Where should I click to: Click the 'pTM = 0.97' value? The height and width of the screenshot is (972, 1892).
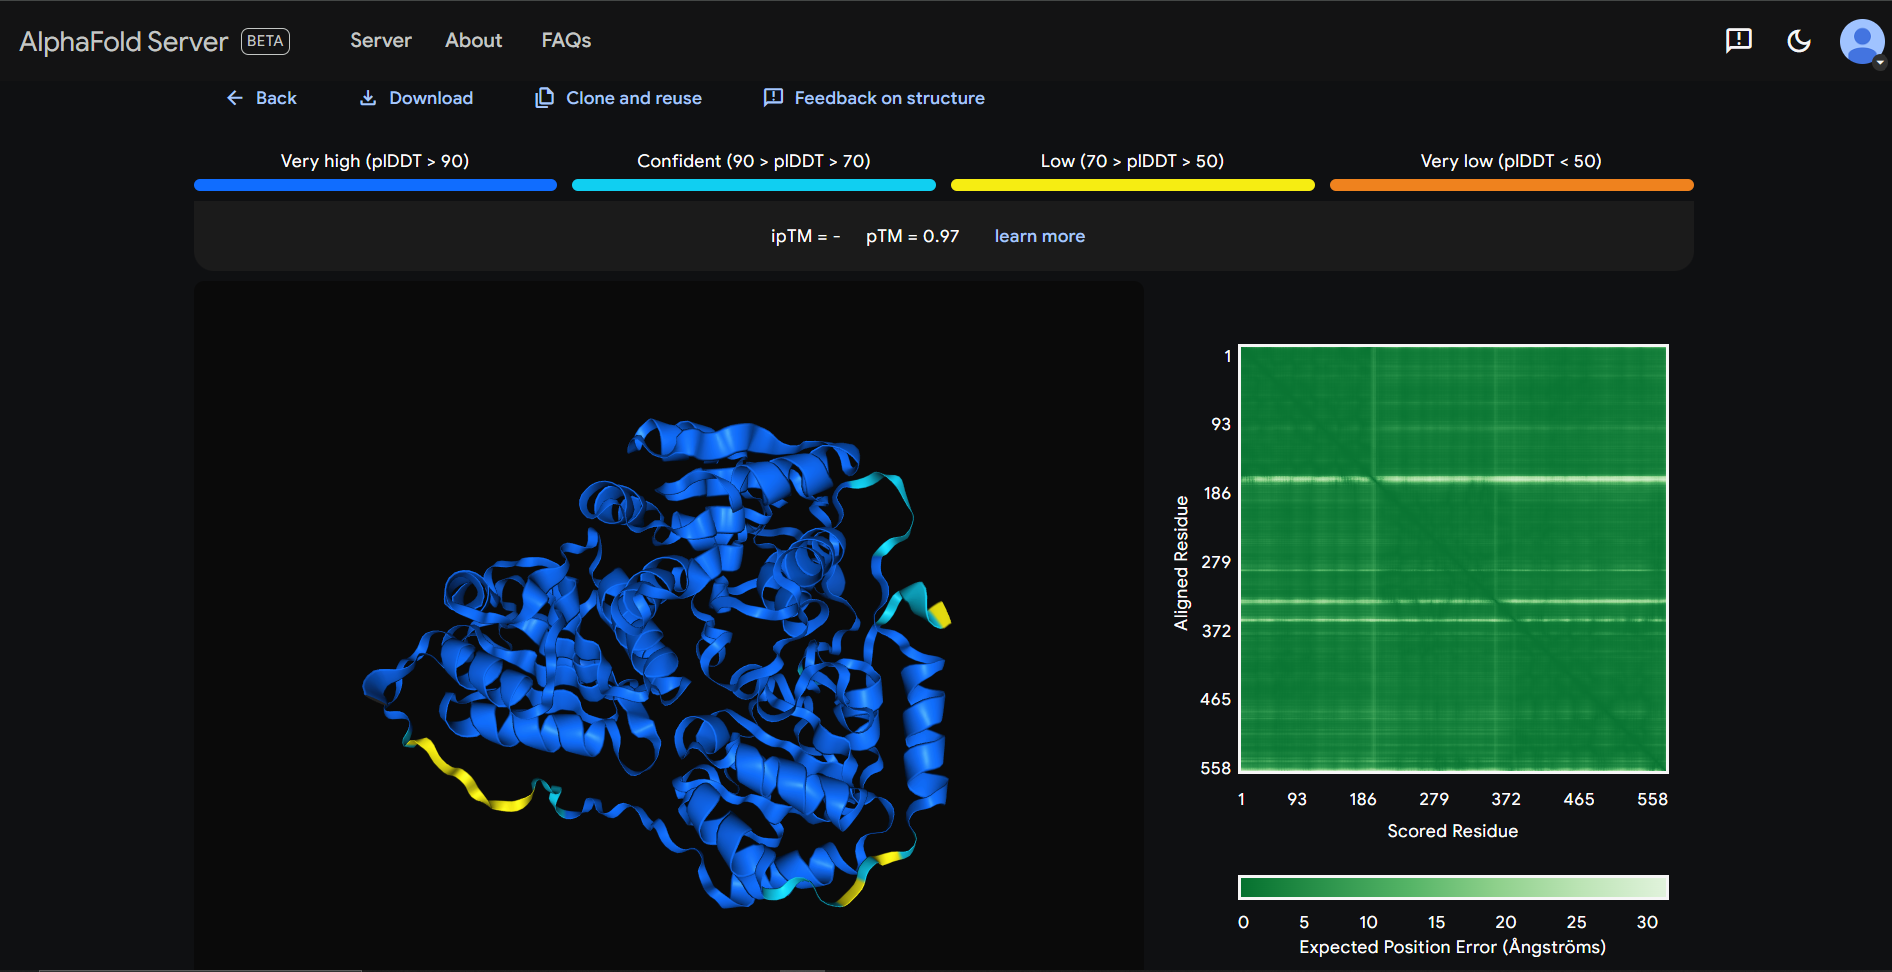(x=912, y=236)
